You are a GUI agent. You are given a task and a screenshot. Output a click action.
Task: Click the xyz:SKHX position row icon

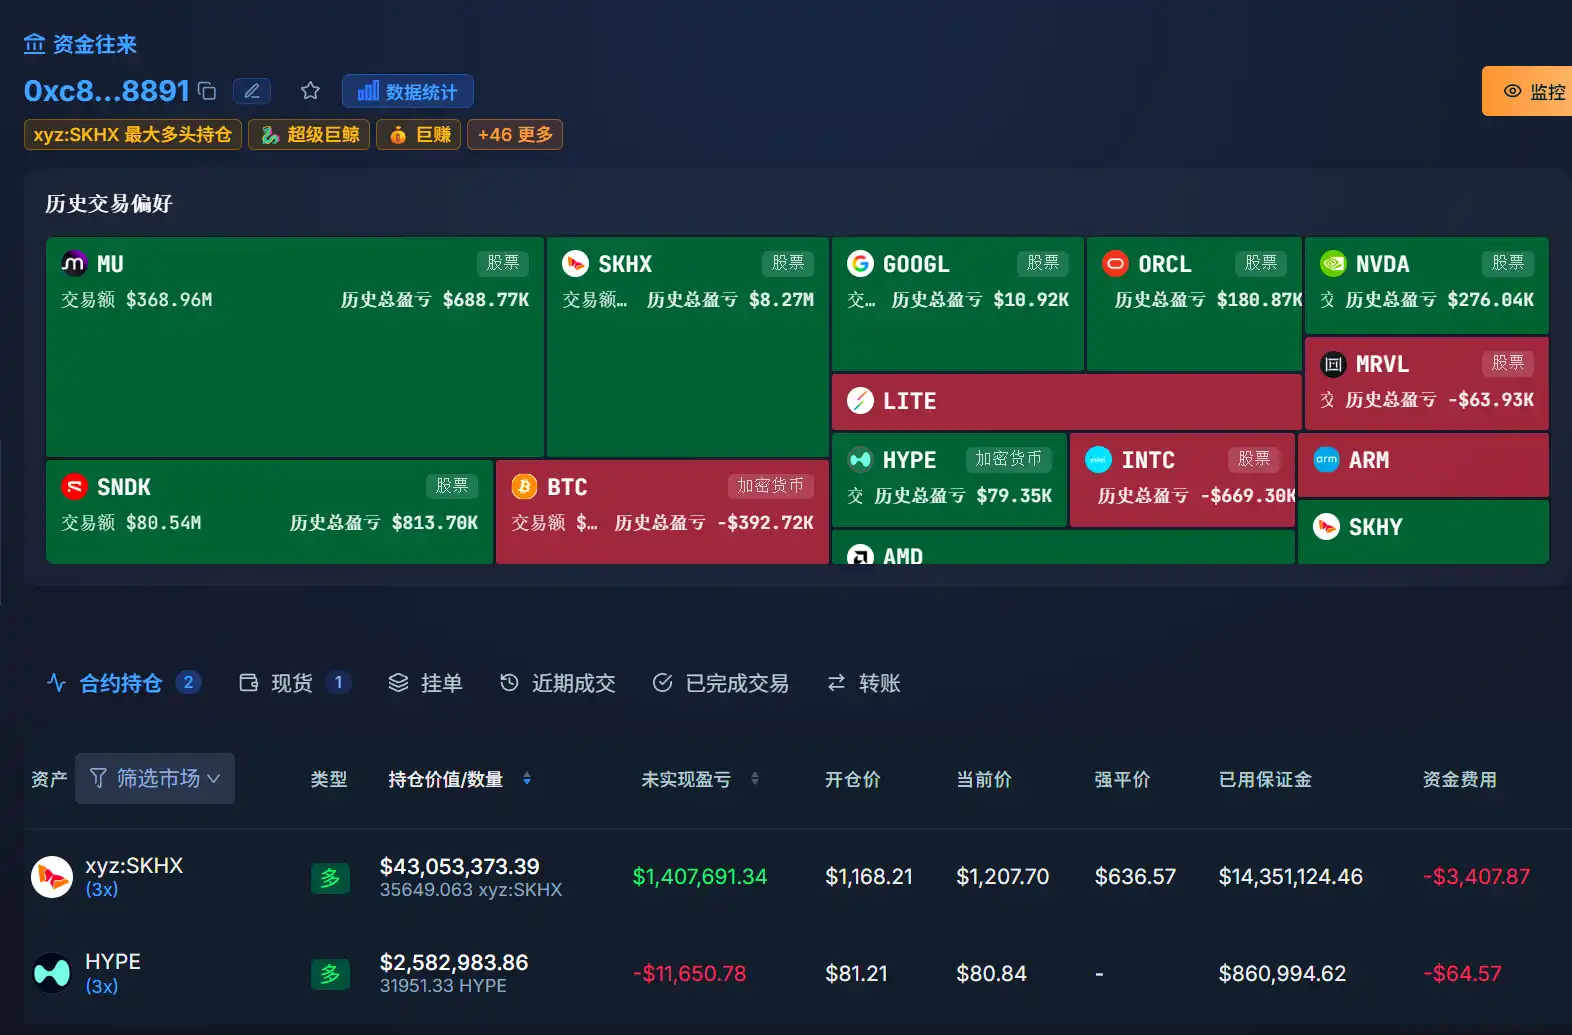pyautogui.click(x=52, y=877)
